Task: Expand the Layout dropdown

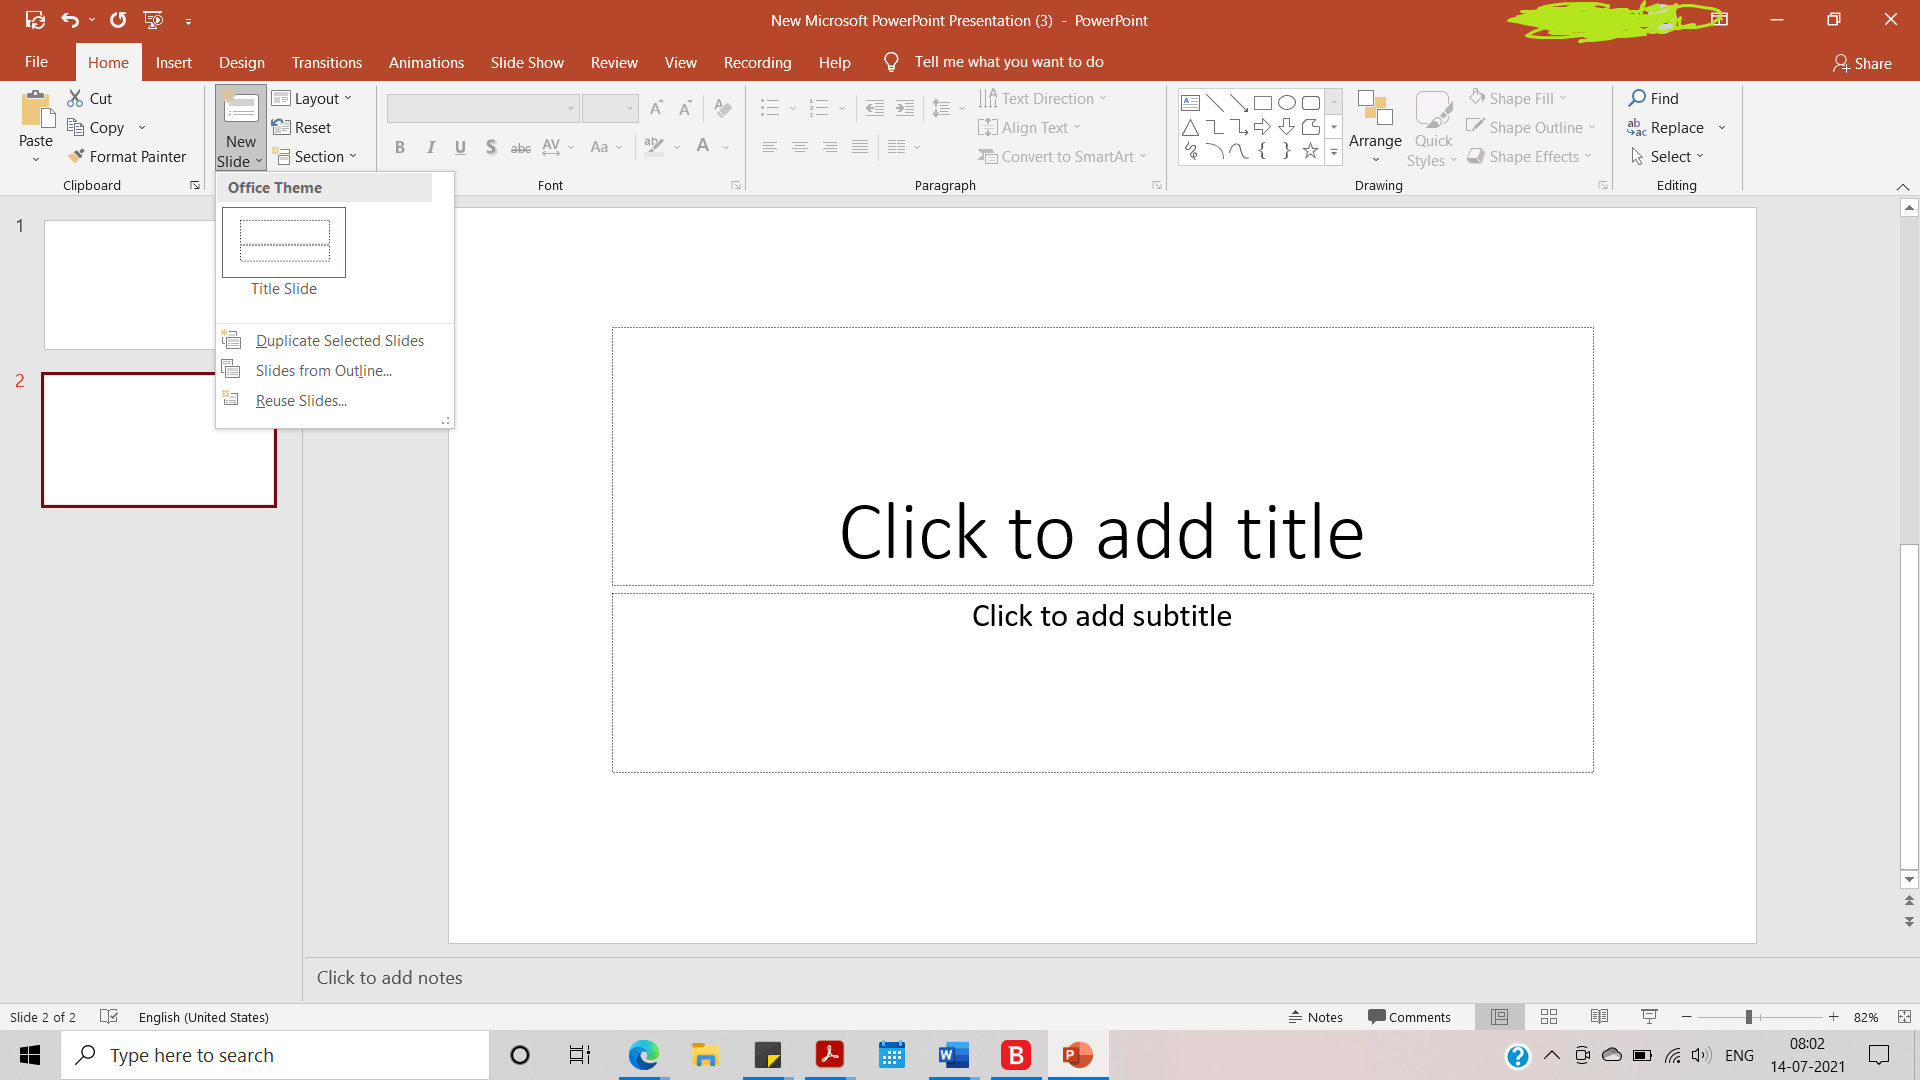Action: (312, 98)
